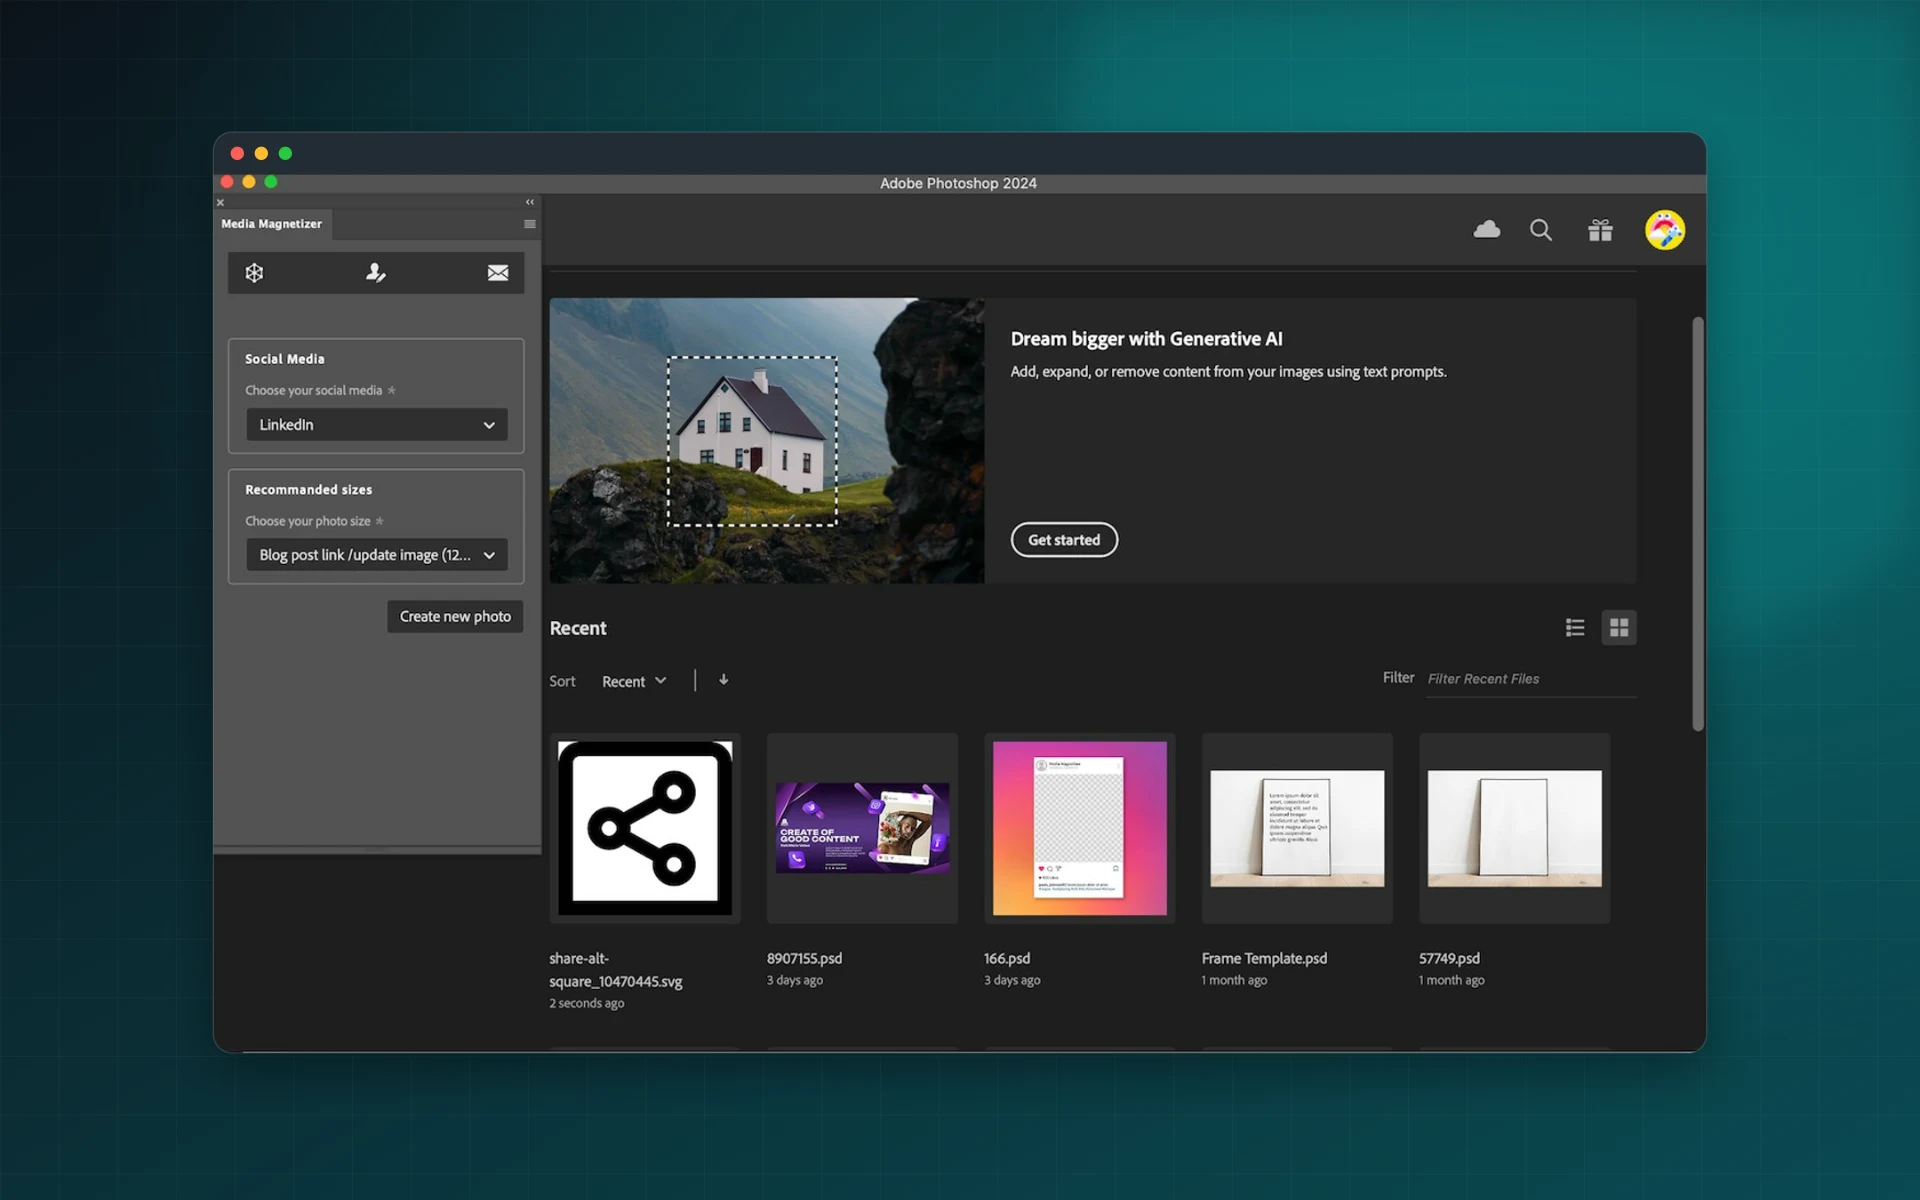Click the '8907155.psd' file name
The height and width of the screenshot is (1200, 1920).
tap(805, 958)
